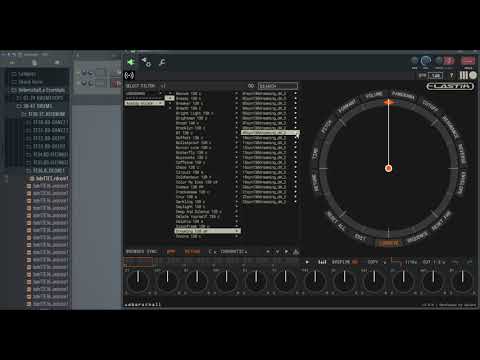Toggle SYNC in the bottom bar
This screenshot has height=360, width=480.
click(152, 252)
